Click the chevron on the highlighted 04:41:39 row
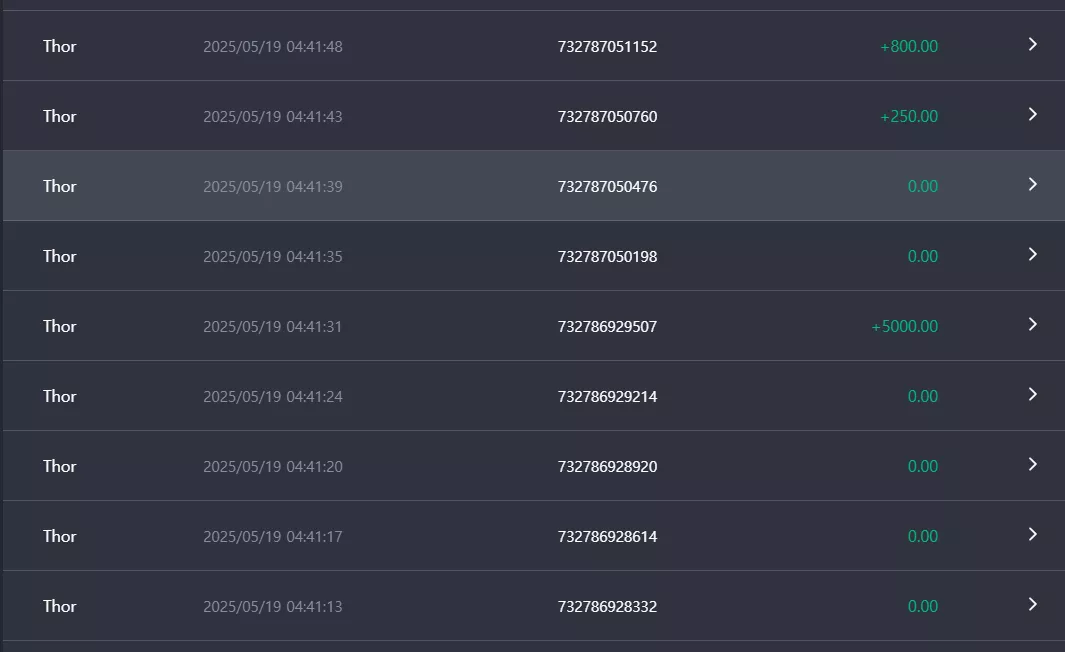 (x=1032, y=184)
